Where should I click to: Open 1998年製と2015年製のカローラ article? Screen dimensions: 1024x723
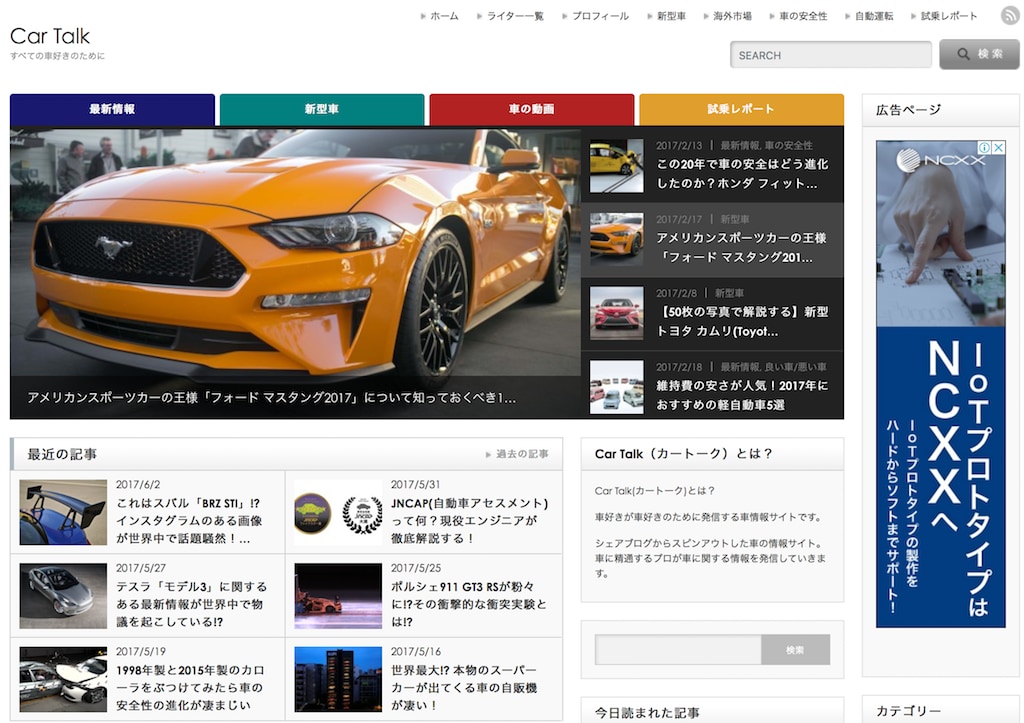[190, 688]
